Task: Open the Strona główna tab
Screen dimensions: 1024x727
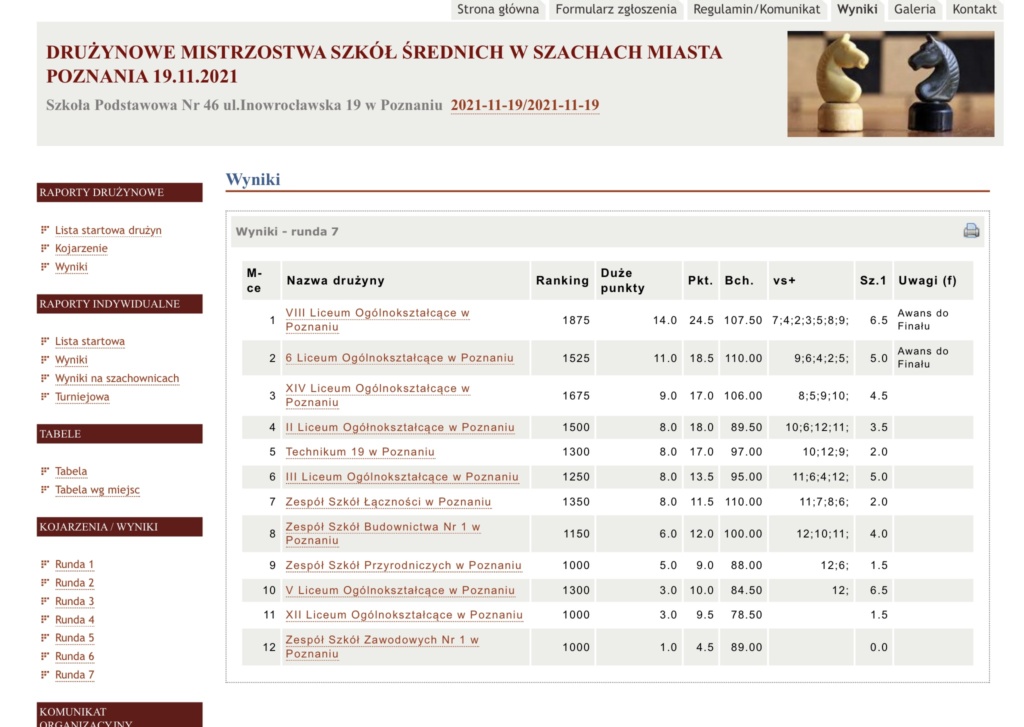Action: tap(498, 10)
